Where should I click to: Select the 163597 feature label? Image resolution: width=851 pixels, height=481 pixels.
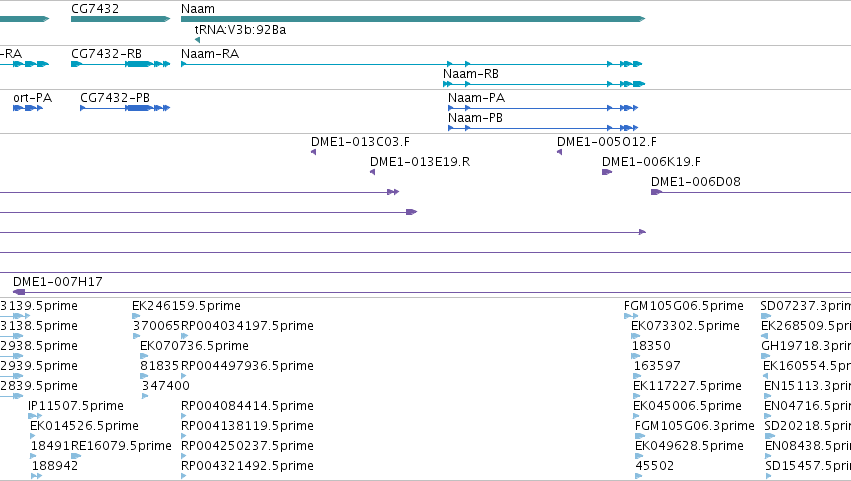657,366
